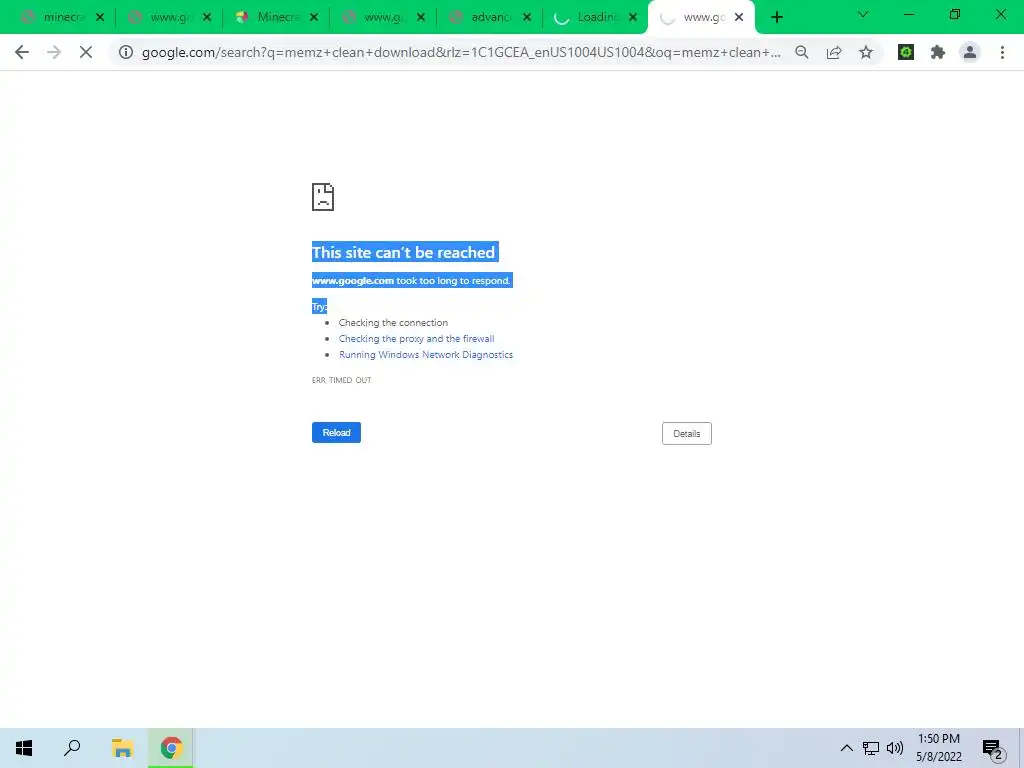Close the active www.go tab
The height and width of the screenshot is (768, 1024).
(x=739, y=18)
